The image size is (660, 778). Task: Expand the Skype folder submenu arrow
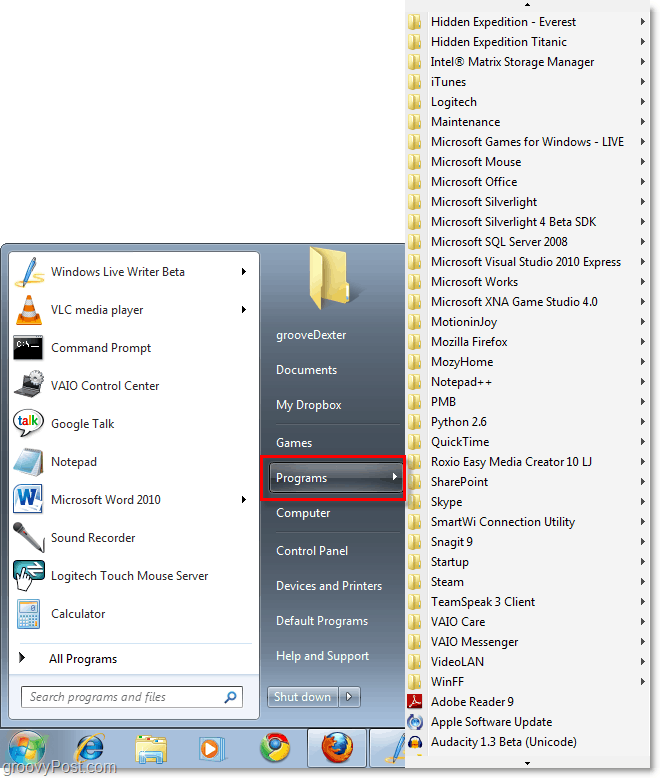pyautogui.click(x=643, y=502)
